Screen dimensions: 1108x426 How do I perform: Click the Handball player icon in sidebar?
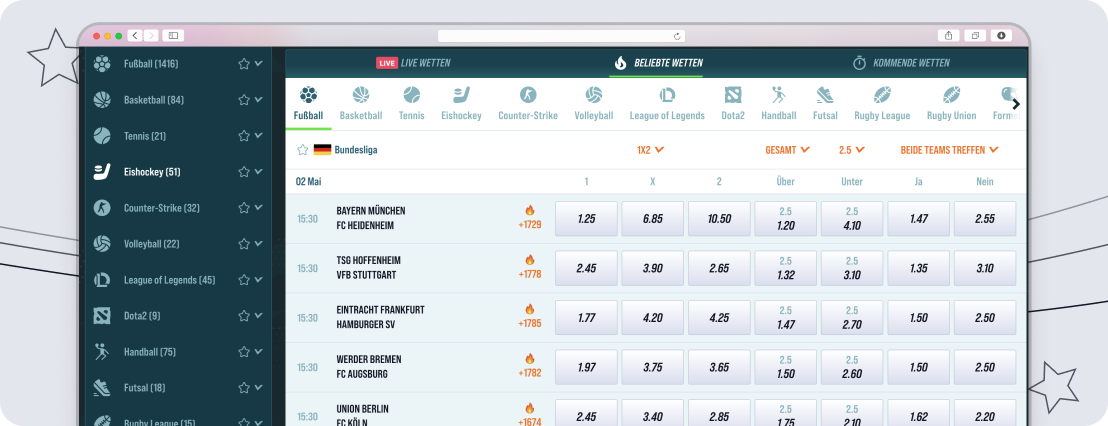(102, 352)
